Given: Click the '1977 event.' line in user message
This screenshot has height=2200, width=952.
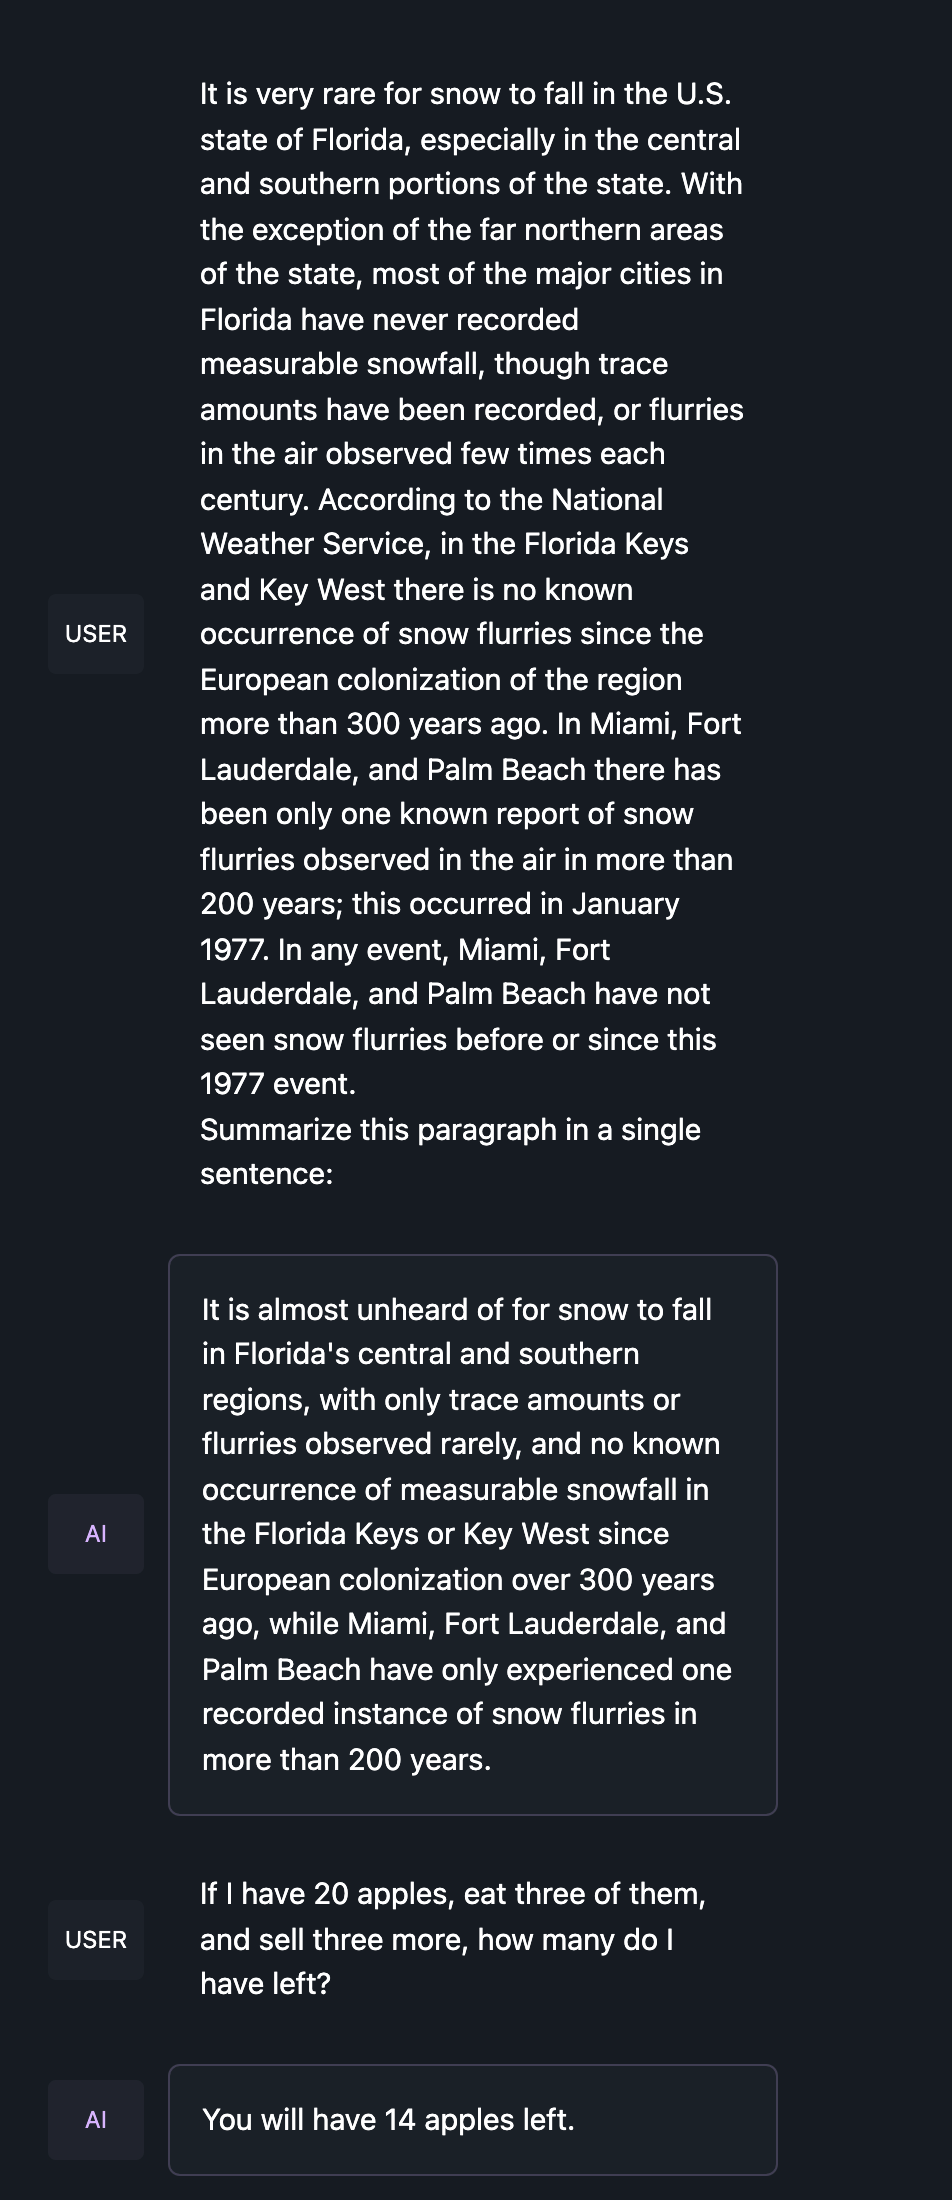Looking at the screenshot, I should [278, 1084].
